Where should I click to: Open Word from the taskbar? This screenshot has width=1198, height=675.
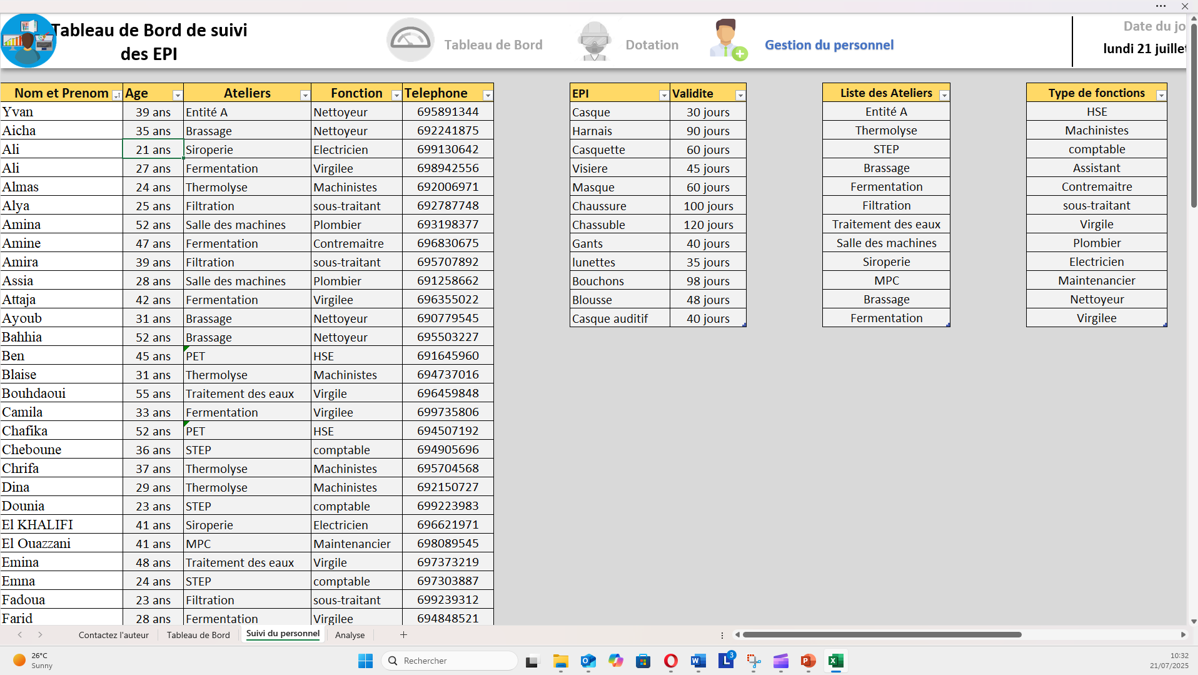[x=698, y=661]
